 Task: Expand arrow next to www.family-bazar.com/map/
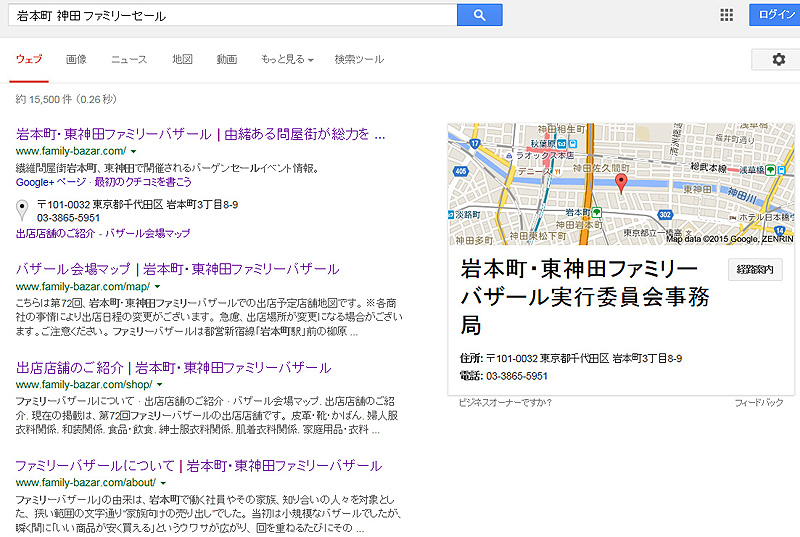coord(158,287)
